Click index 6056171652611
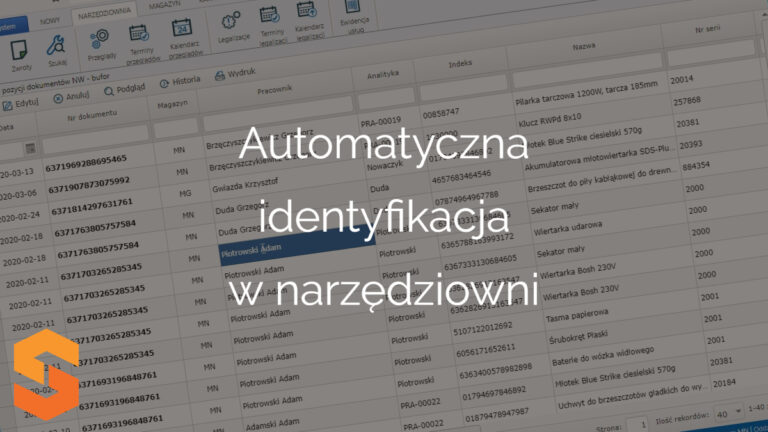Image resolution: width=768 pixels, height=432 pixels. (x=485, y=350)
